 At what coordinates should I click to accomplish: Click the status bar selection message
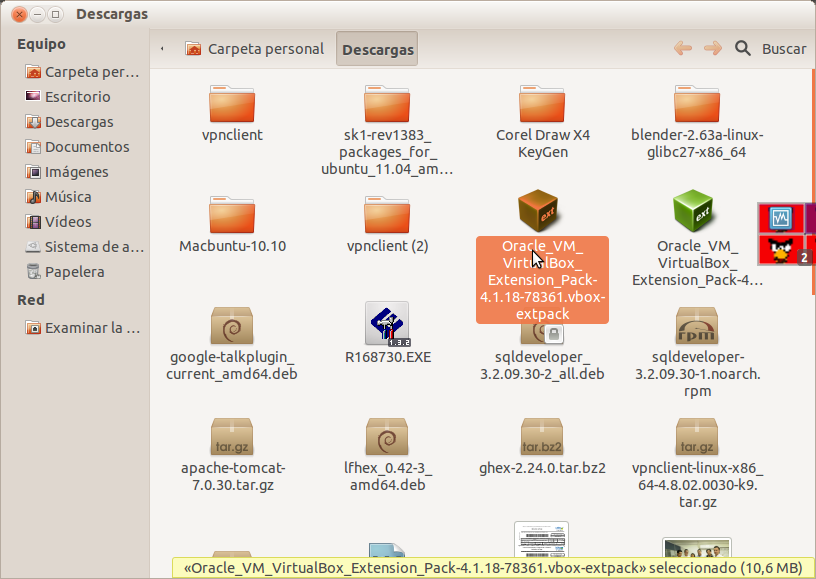point(493,568)
